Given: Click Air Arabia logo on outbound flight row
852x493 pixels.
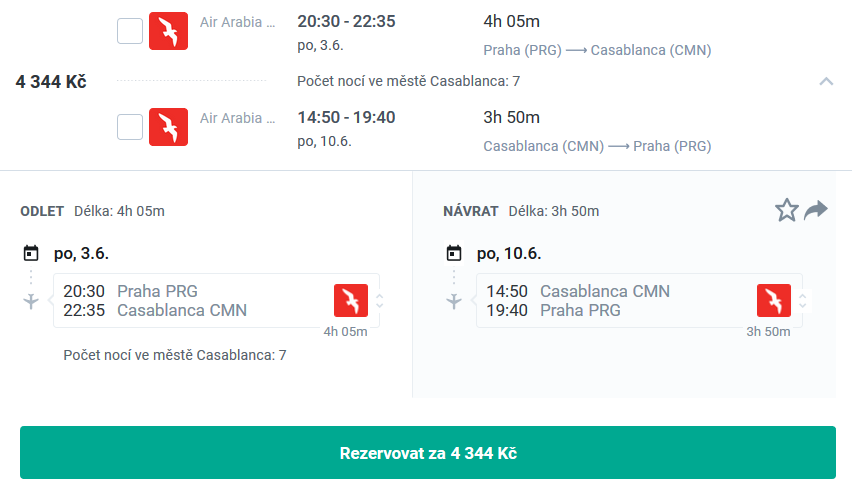Looking at the screenshot, I should (168, 31).
